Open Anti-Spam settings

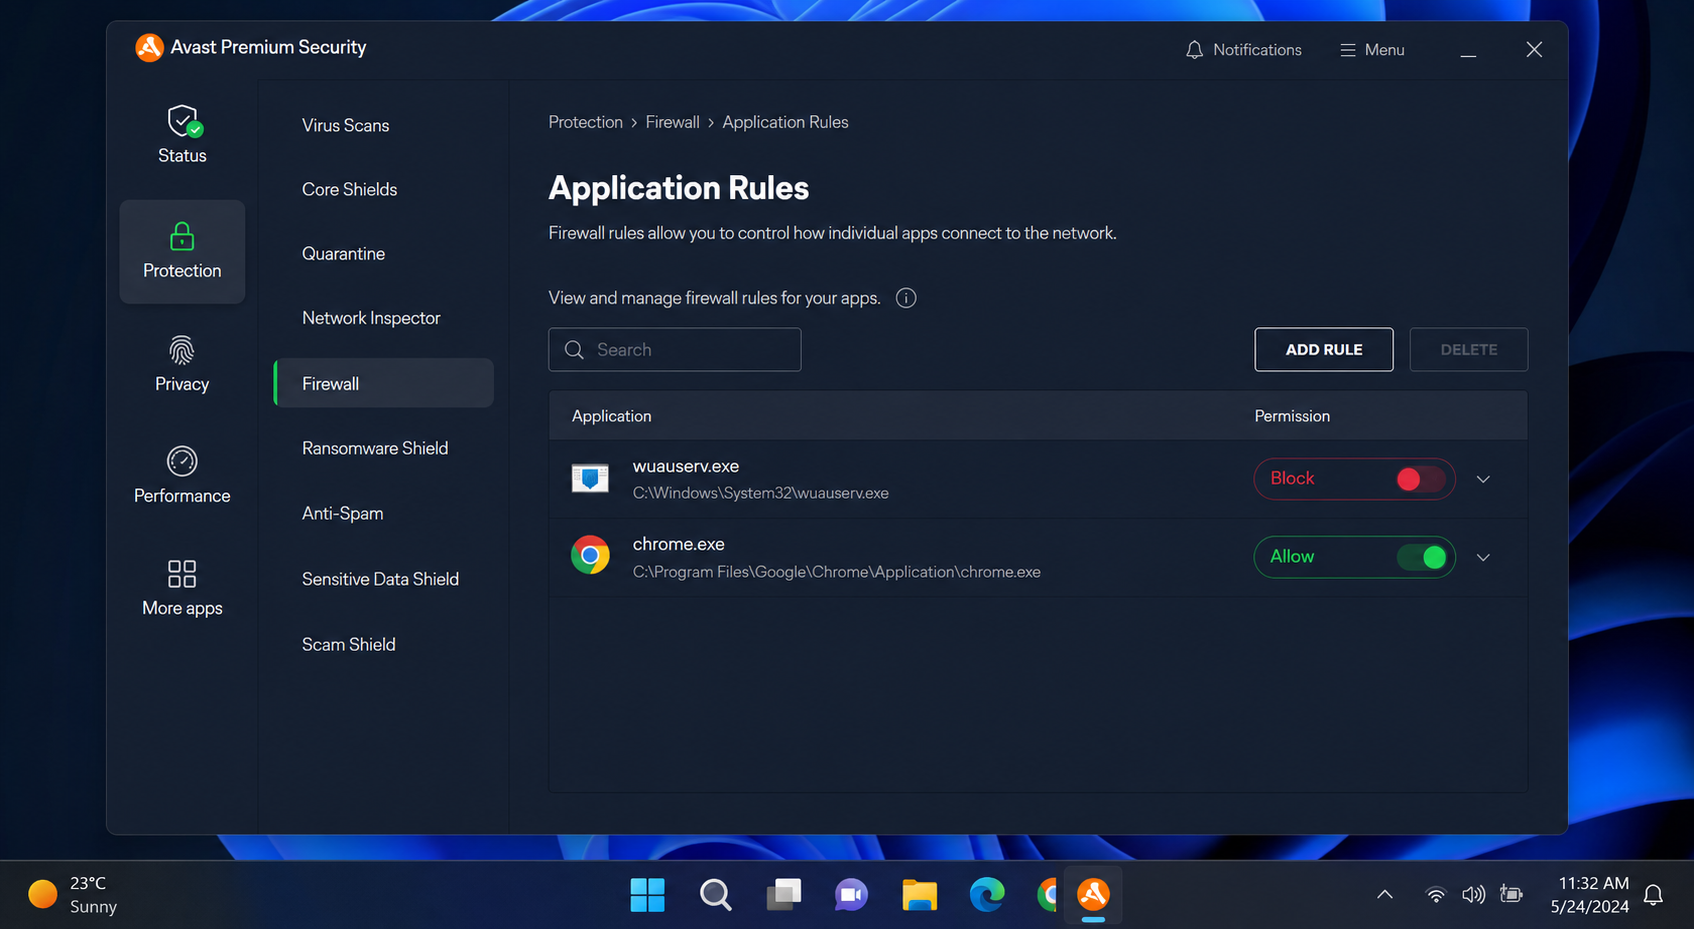(343, 513)
